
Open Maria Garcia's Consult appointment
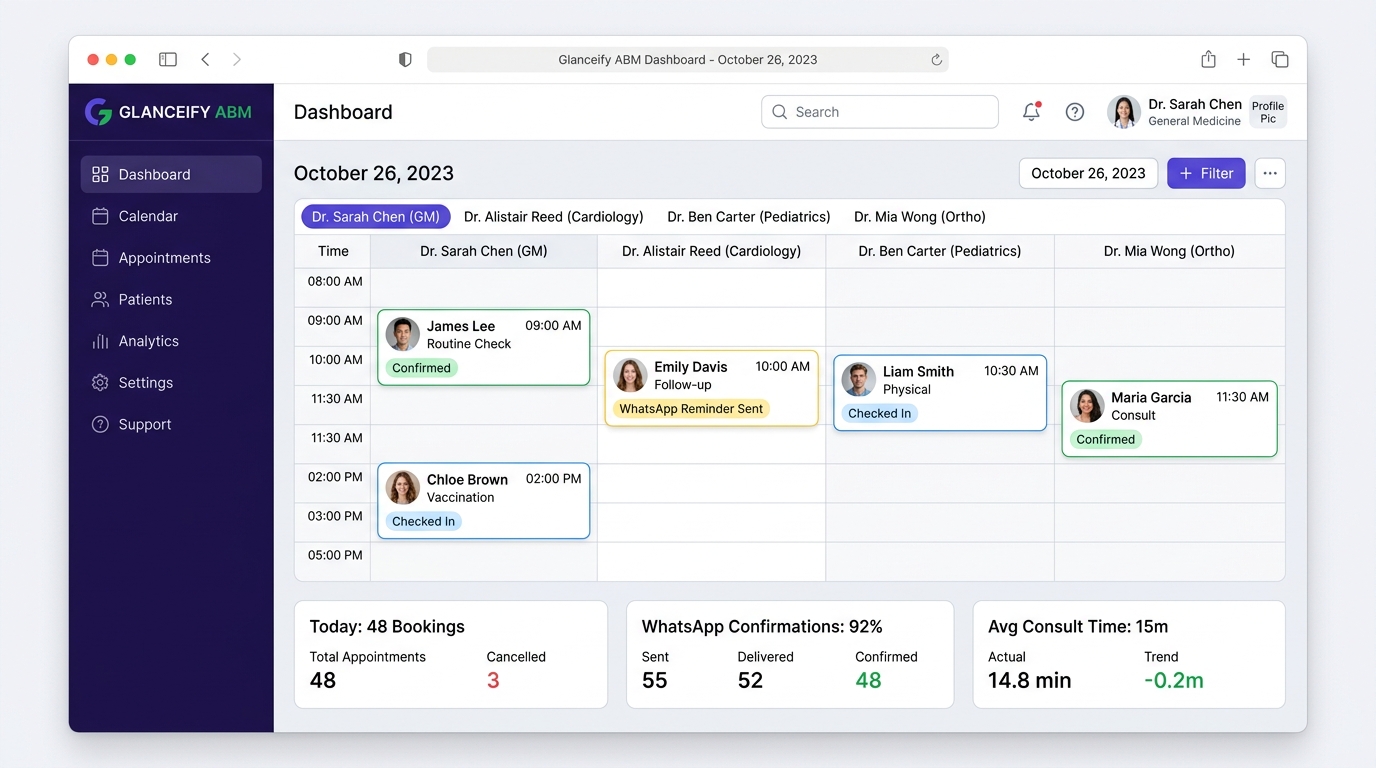(x=1169, y=419)
